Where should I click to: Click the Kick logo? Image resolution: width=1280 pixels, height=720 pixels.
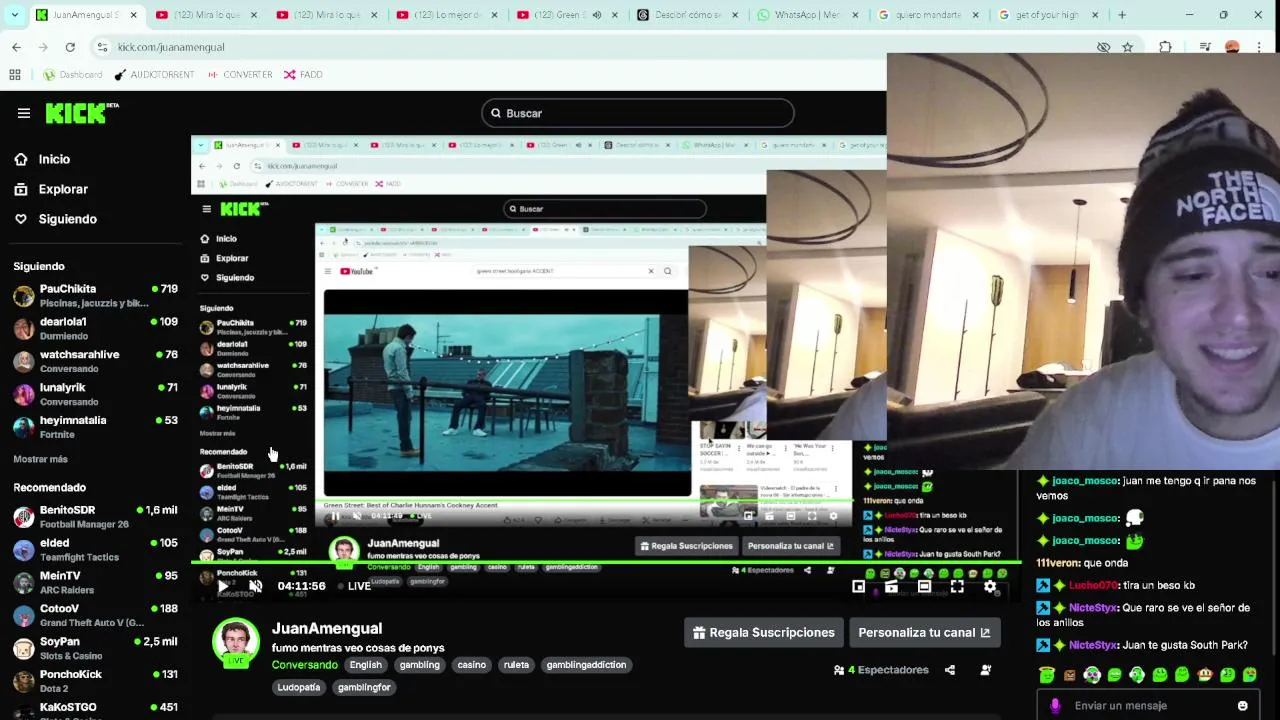coord(82,113)
